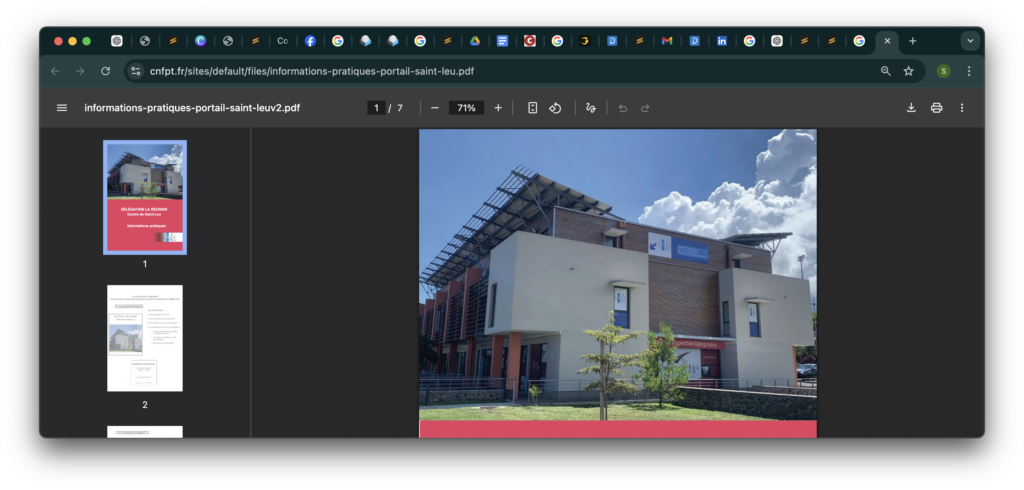This screenshot has width=1024, height=490.
Task: Bookmark this page with the star icon
Action: click(x=908, y=71)
